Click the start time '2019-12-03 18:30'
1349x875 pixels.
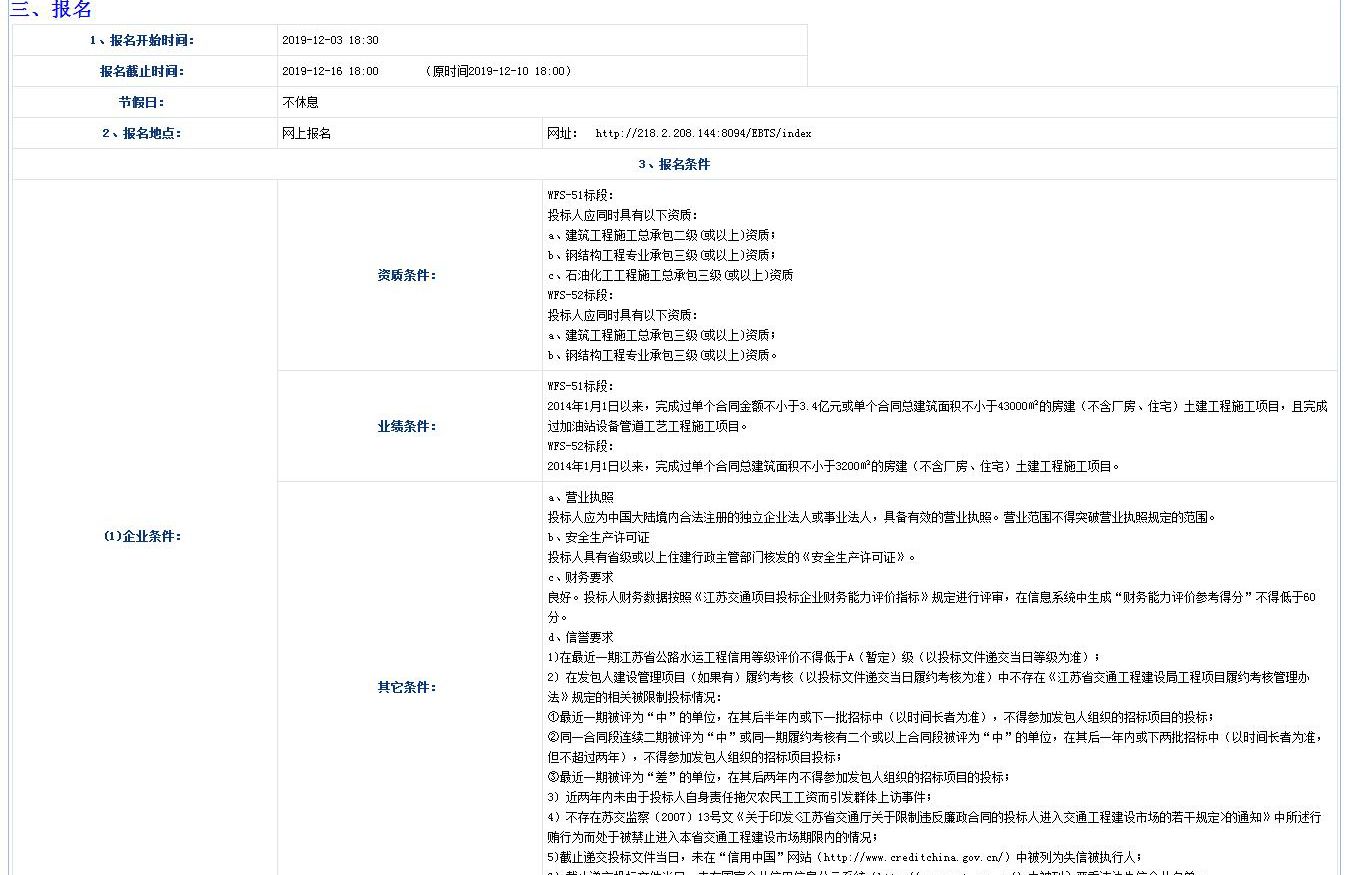click(330, 41)
